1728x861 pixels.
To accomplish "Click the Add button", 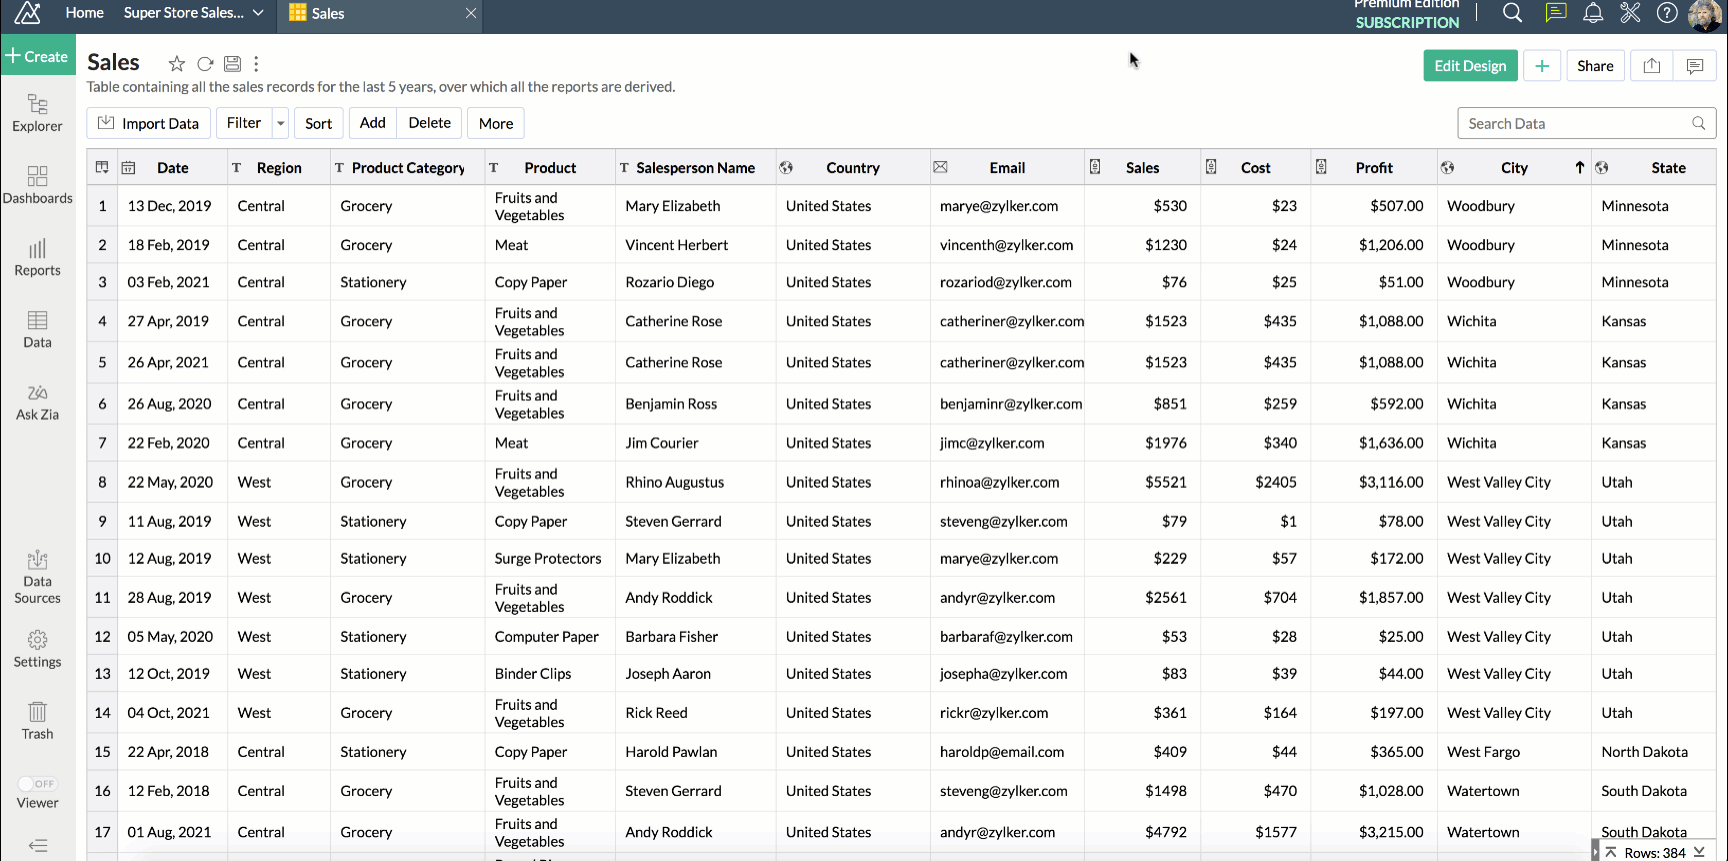I will [x=373, y=123].
